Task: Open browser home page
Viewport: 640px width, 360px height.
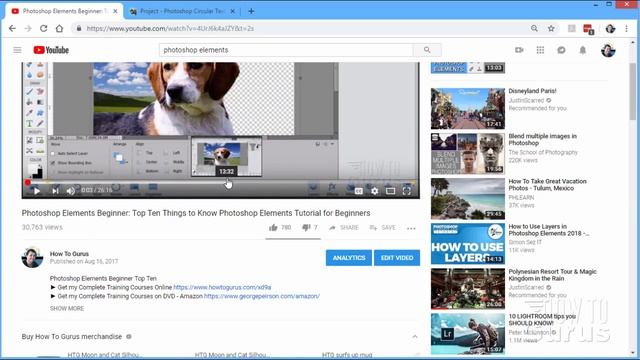Action: pyautogui.click(x=59, y=28)
